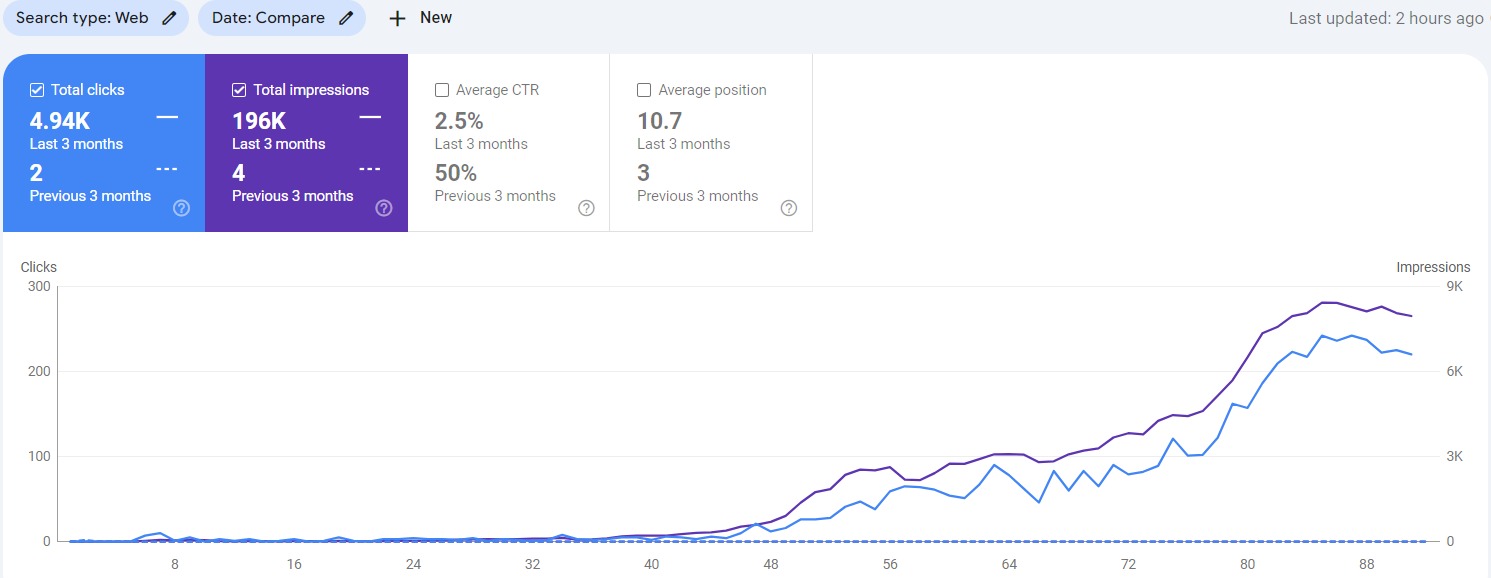The height and width of the screenshot is (578, 1491).
Task: Open help icon in Average position card
Action: tap(789, 208)
